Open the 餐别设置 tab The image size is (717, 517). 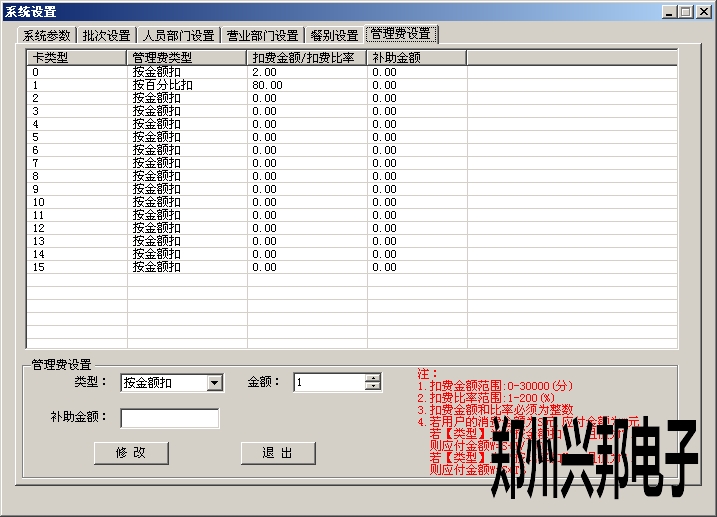[x=334, y=35]
